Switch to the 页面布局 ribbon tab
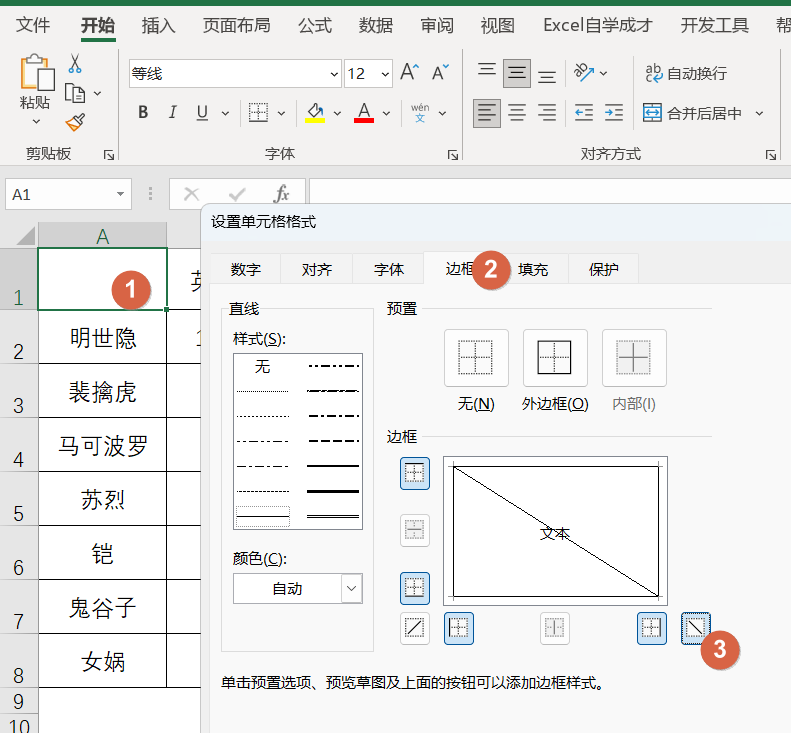Screen dimensions: 791x733 (x=236, y=25)
